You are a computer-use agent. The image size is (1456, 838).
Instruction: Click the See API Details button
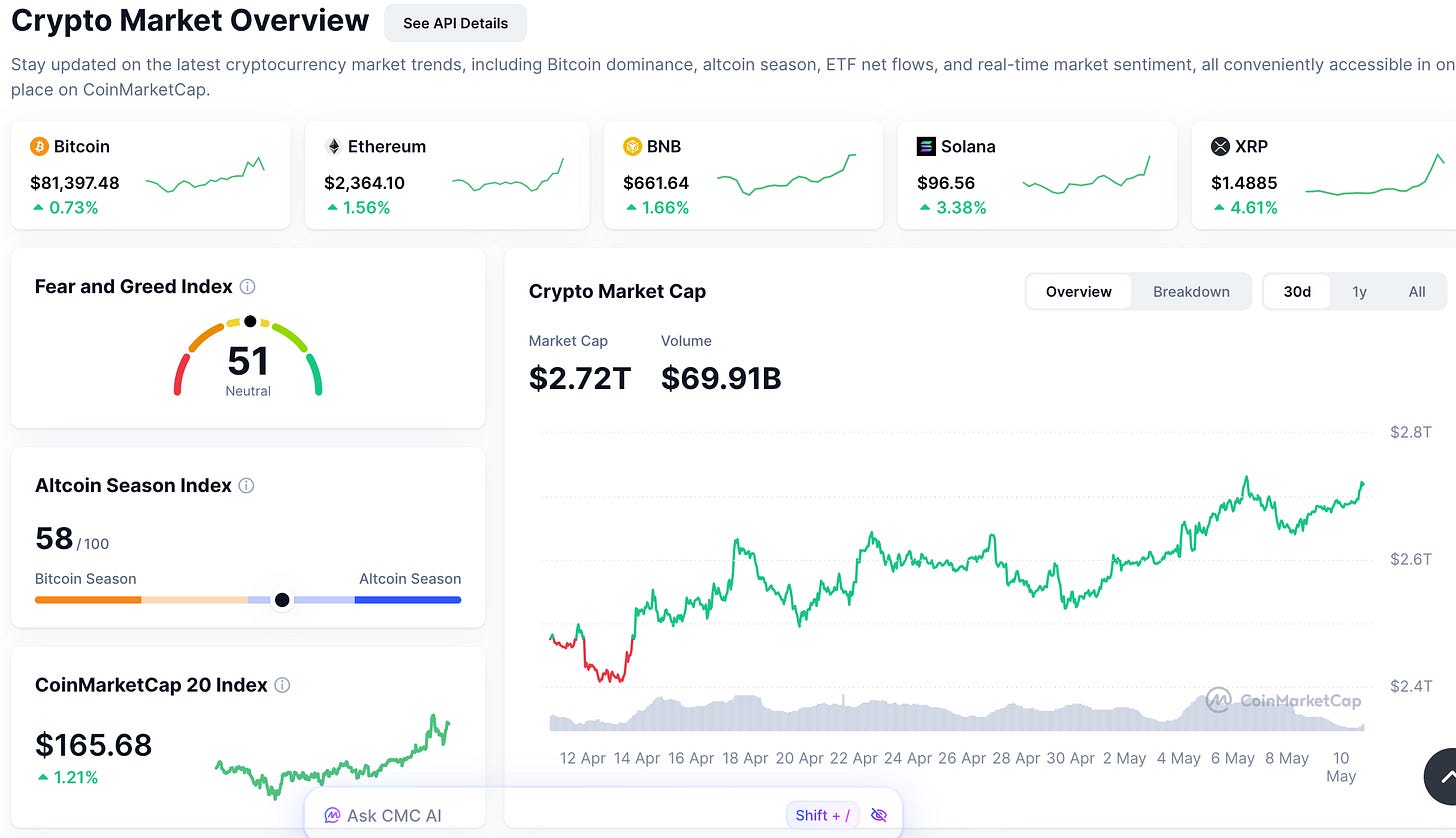click(455, 23)
